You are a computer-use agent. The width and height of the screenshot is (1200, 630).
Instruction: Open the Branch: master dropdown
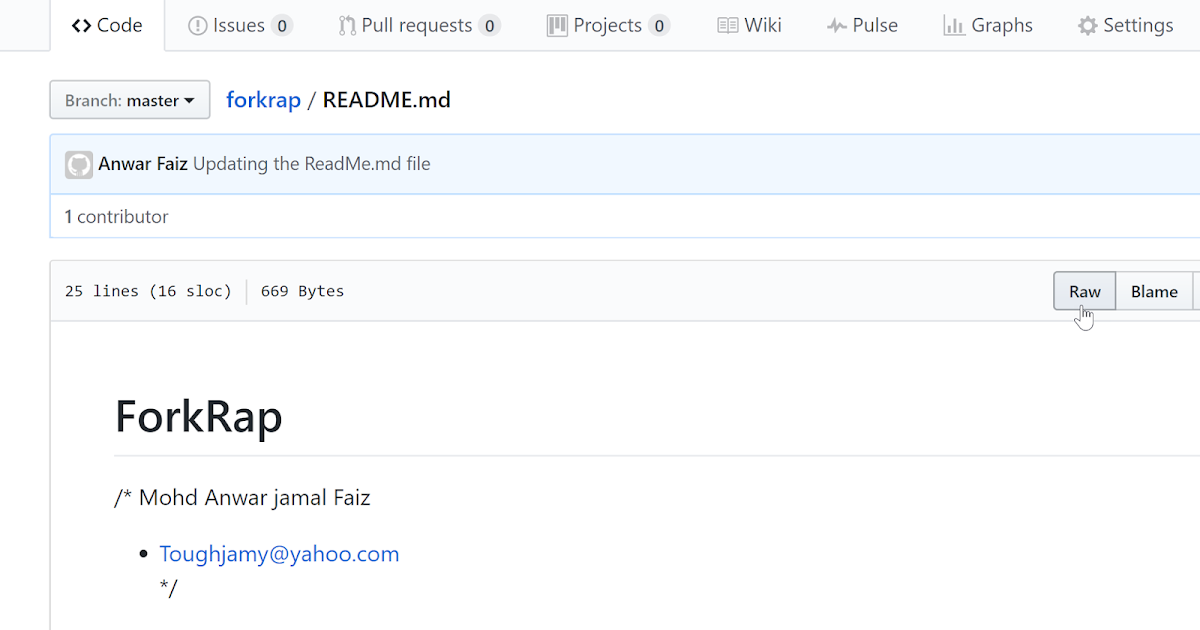130,100
